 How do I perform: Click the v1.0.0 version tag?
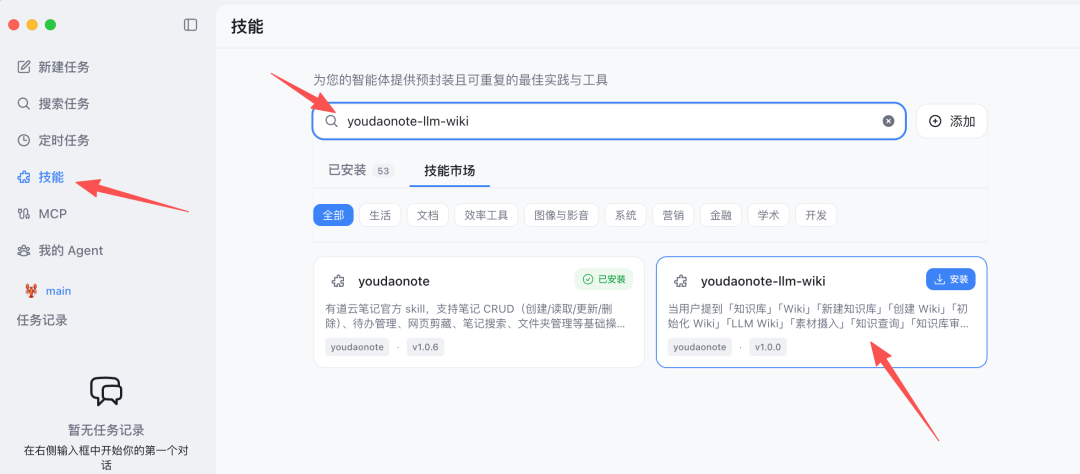768,347
